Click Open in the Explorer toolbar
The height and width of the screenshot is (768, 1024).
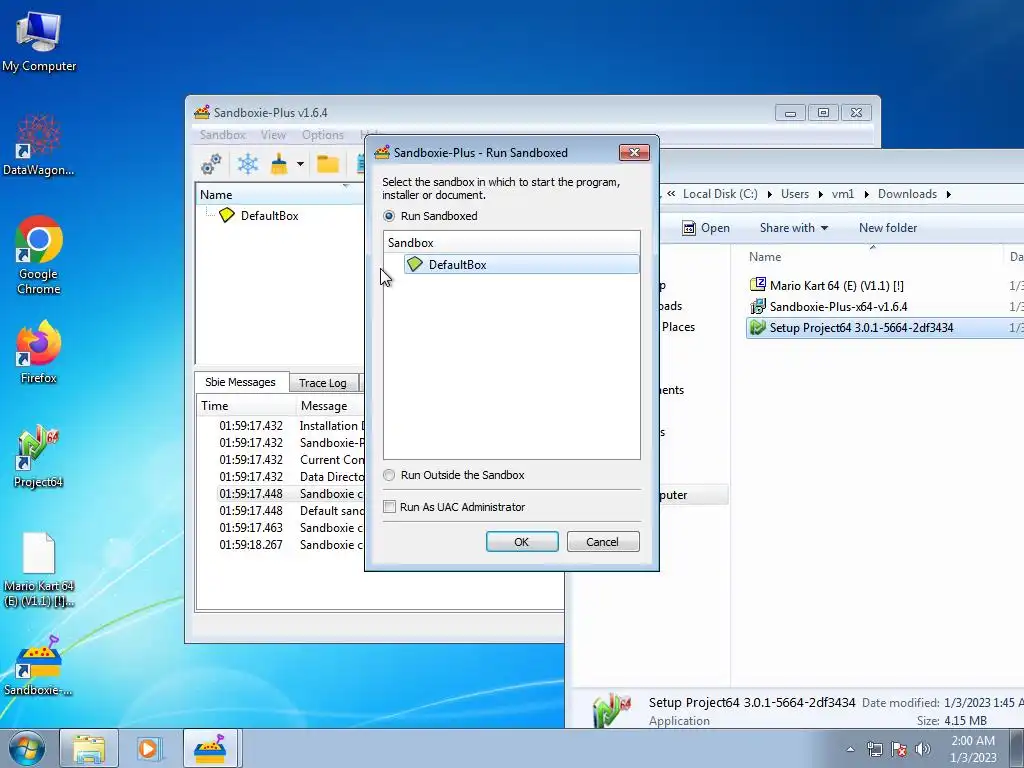coord(706,228)
